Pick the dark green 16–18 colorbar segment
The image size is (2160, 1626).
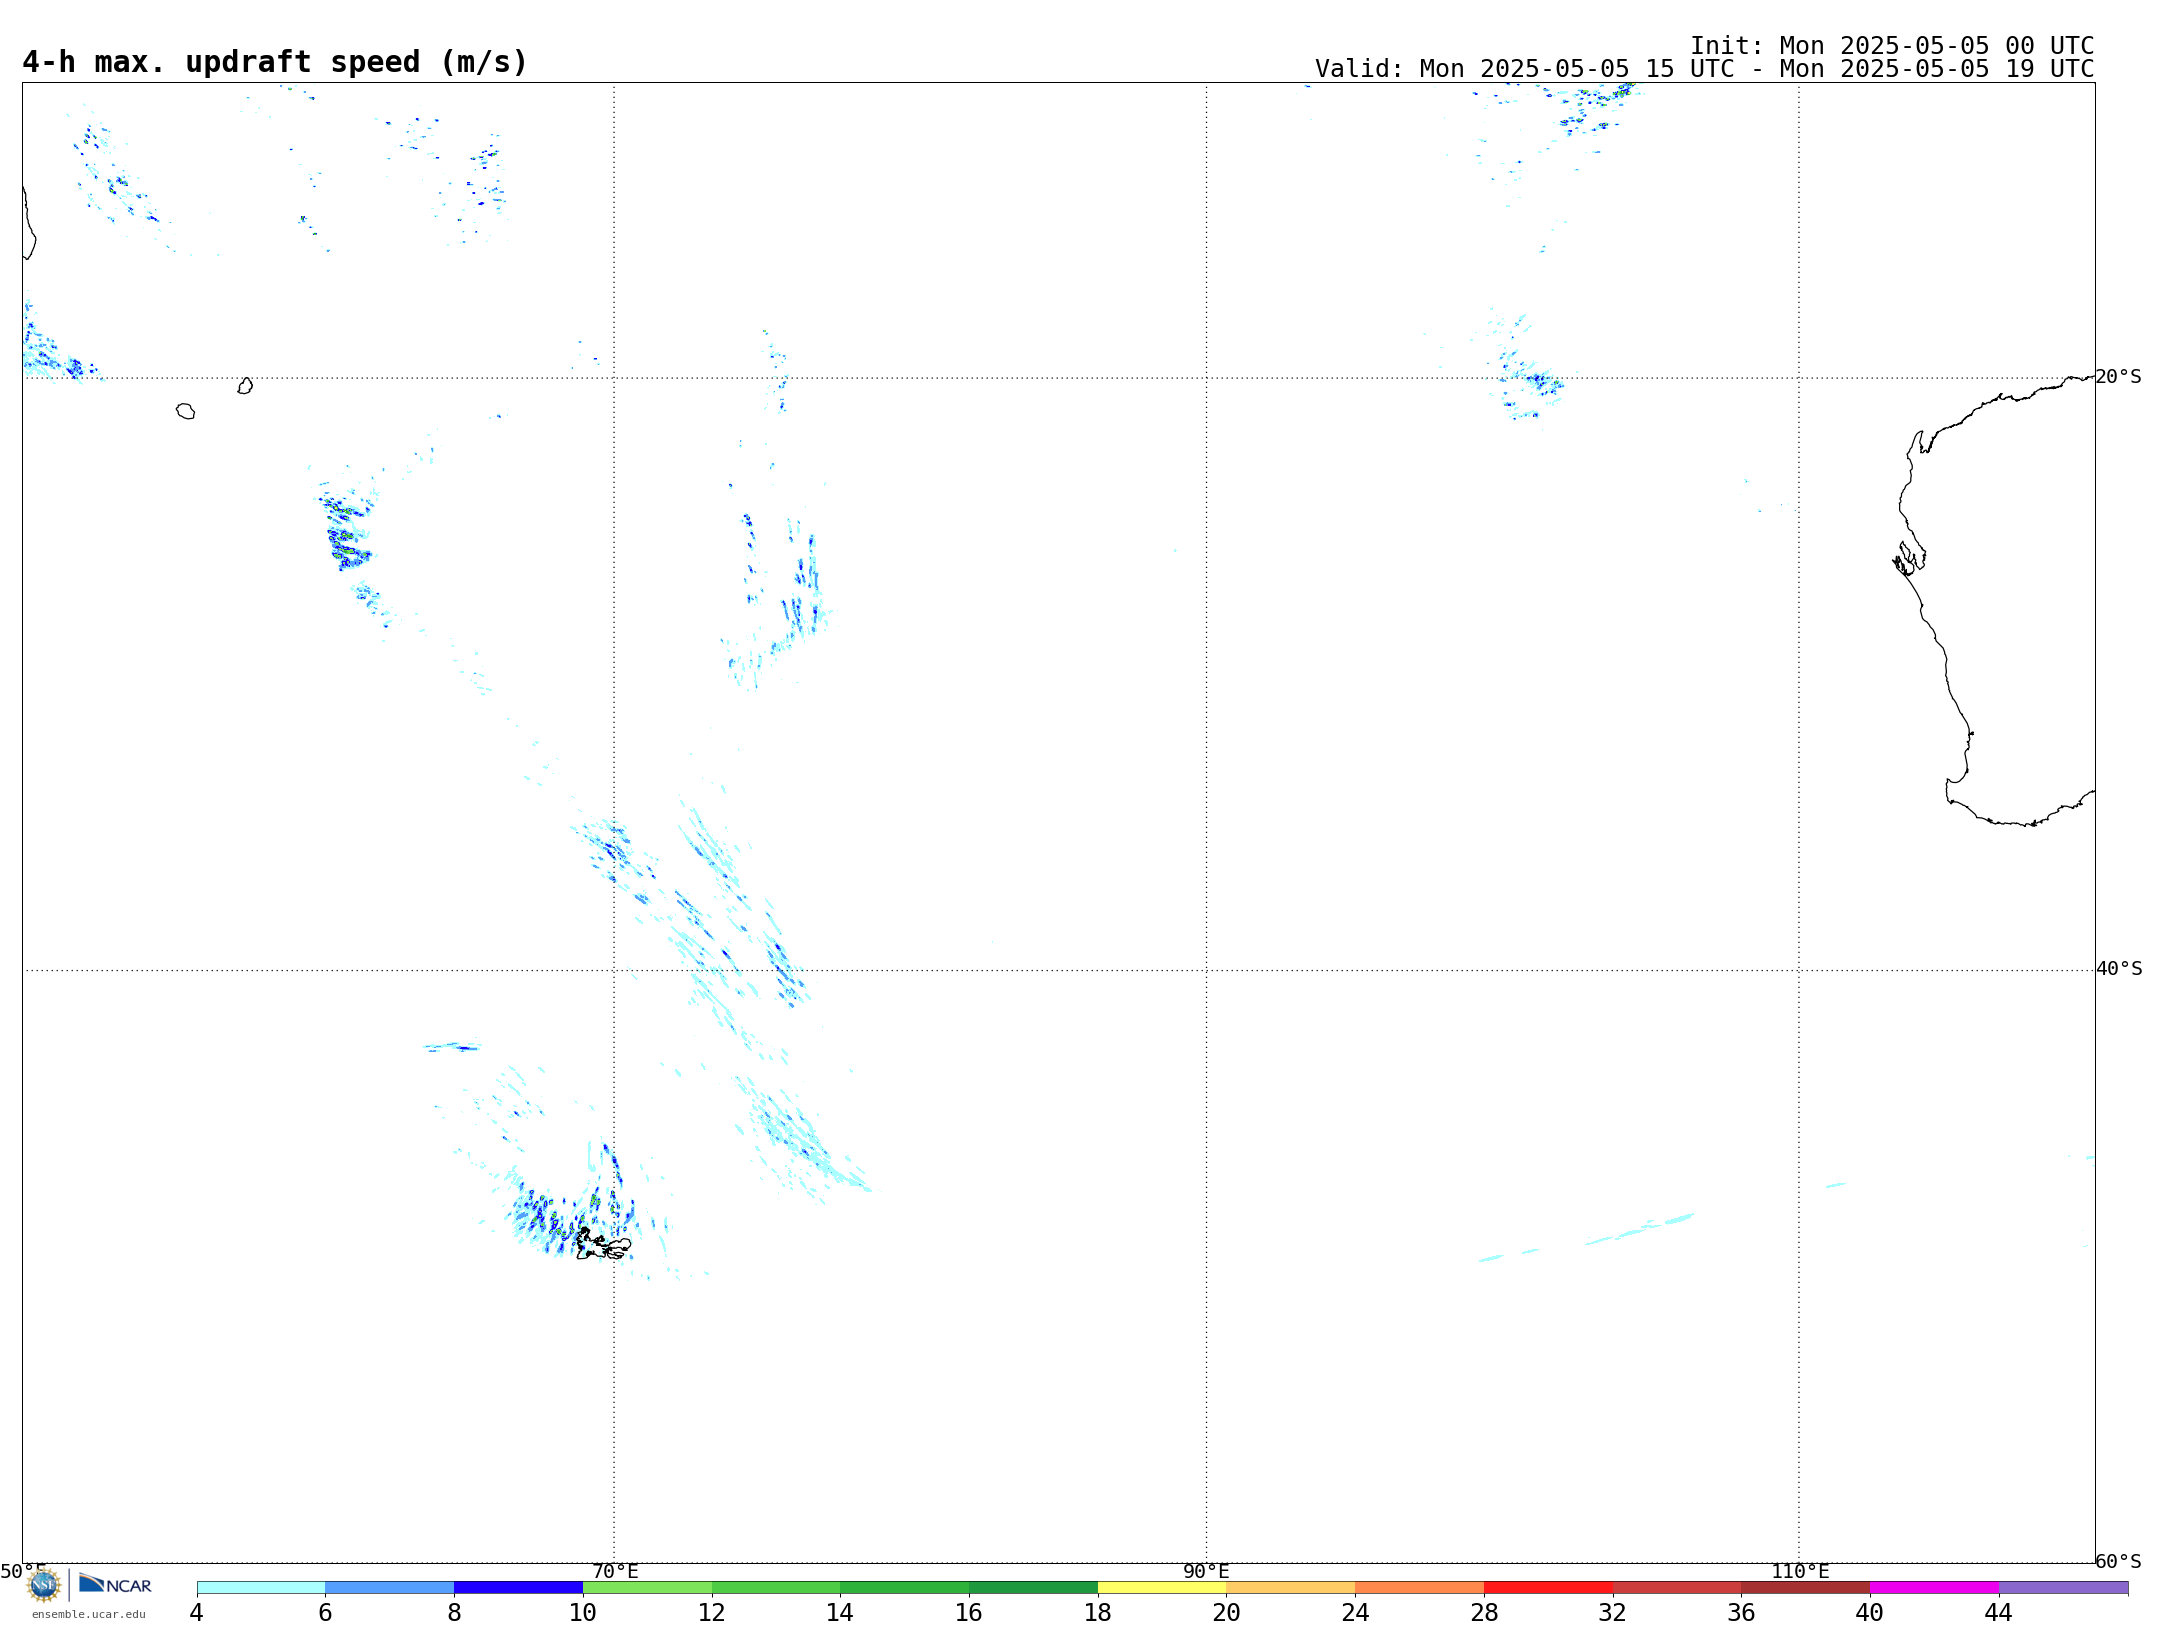coord(1033,1588)
